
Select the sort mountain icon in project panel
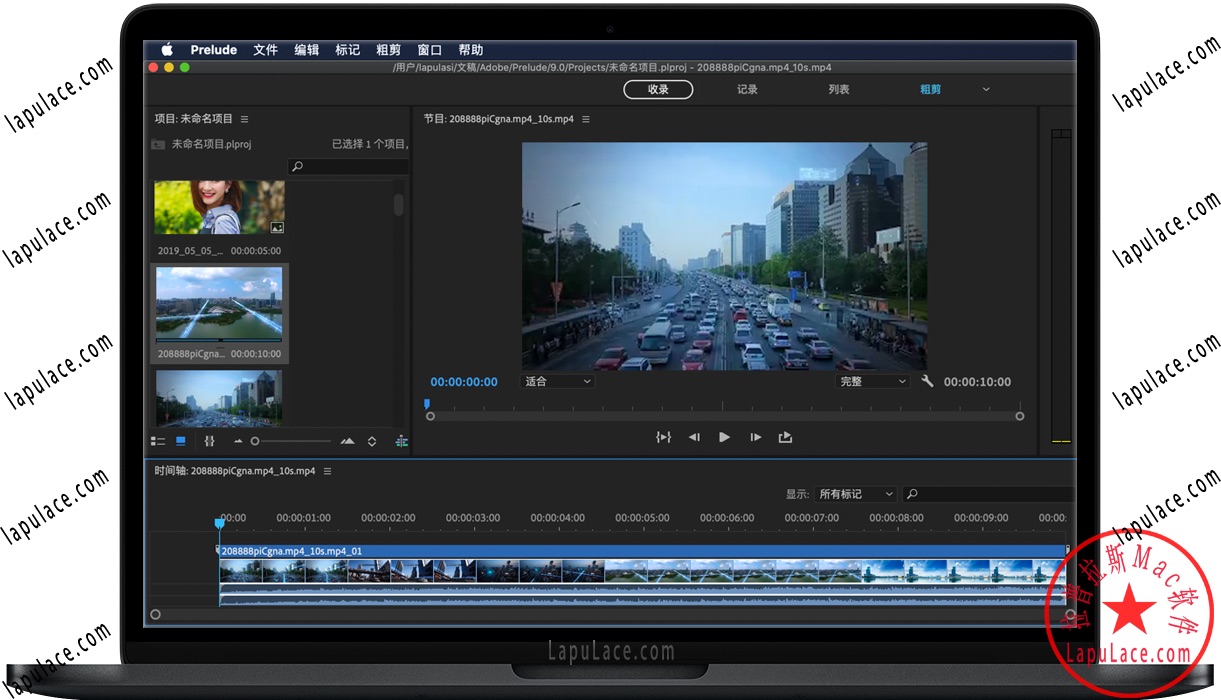point(348,440)
